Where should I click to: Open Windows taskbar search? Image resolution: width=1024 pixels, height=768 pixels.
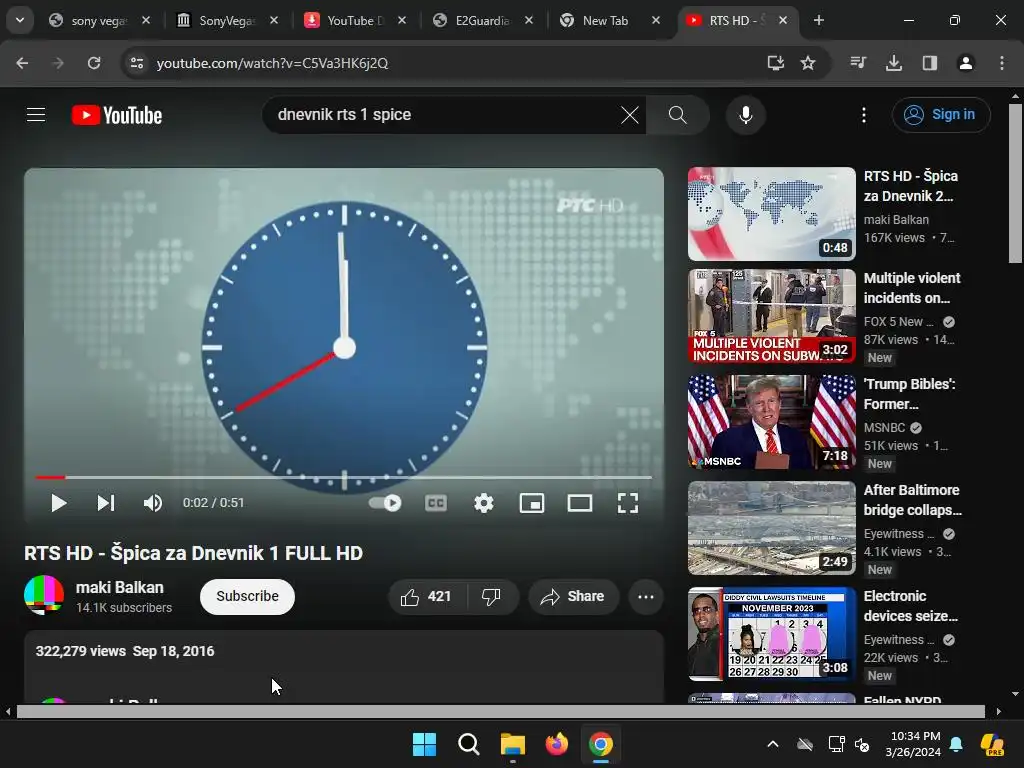468,744
